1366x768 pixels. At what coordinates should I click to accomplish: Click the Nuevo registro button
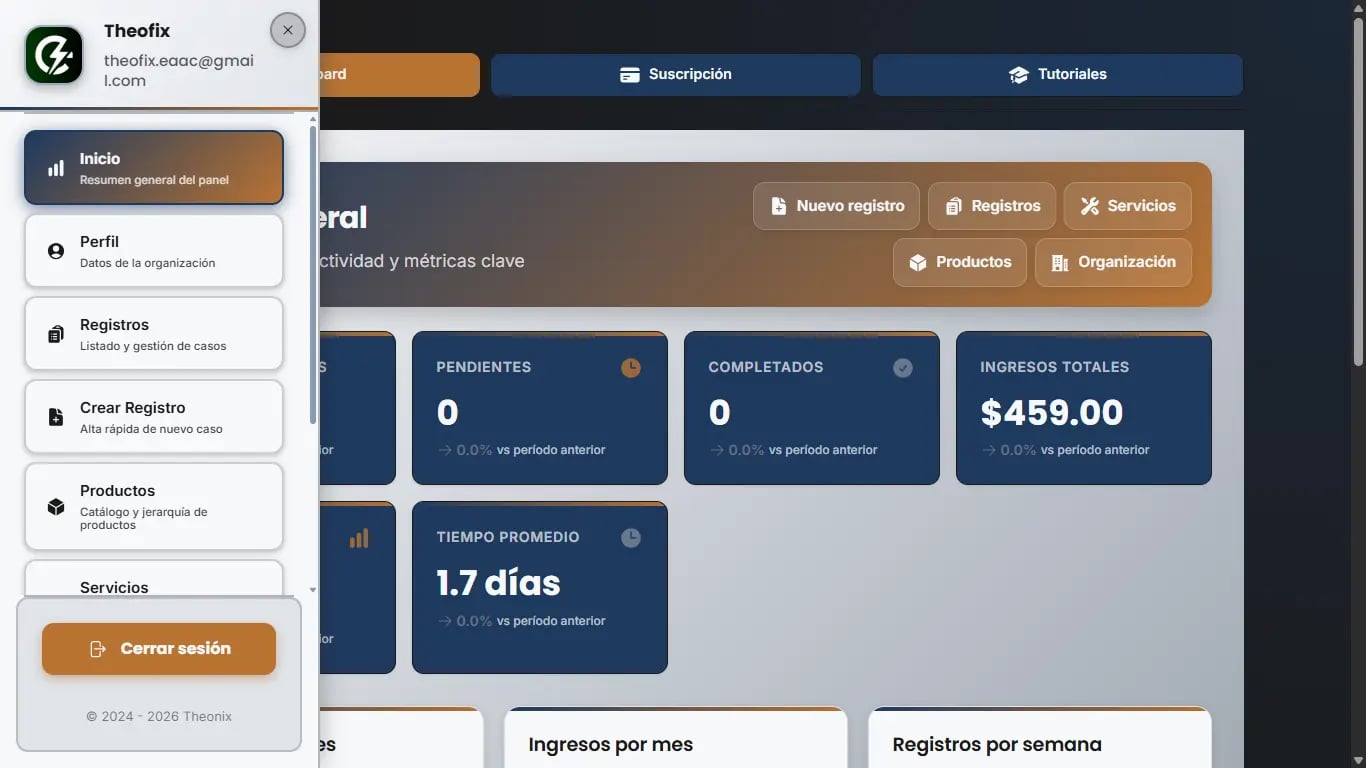[836, 205]
